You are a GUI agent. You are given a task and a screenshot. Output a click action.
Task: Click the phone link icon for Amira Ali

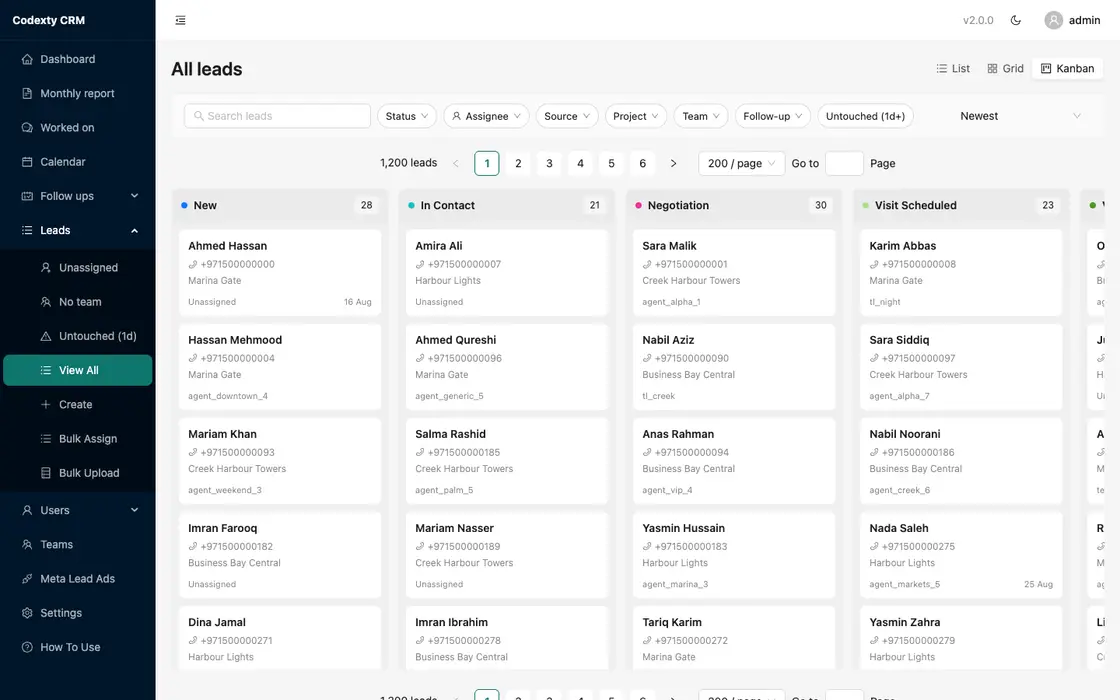(x=420, y=264)
